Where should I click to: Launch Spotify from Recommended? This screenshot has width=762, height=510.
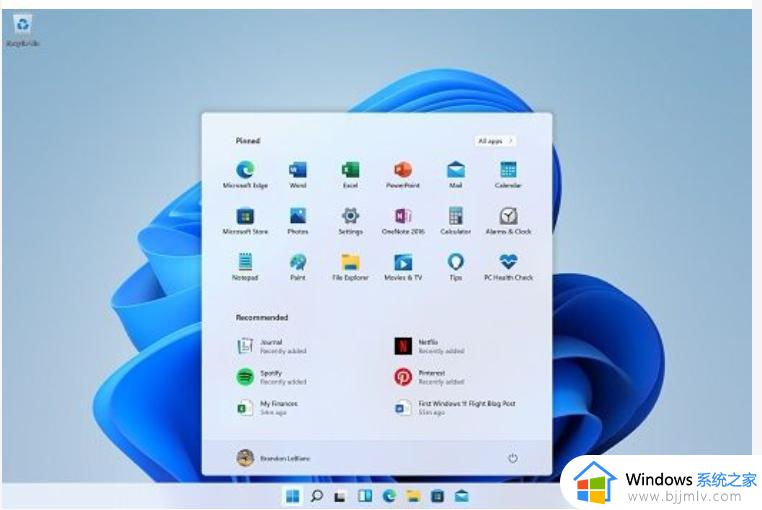(272, 377)
